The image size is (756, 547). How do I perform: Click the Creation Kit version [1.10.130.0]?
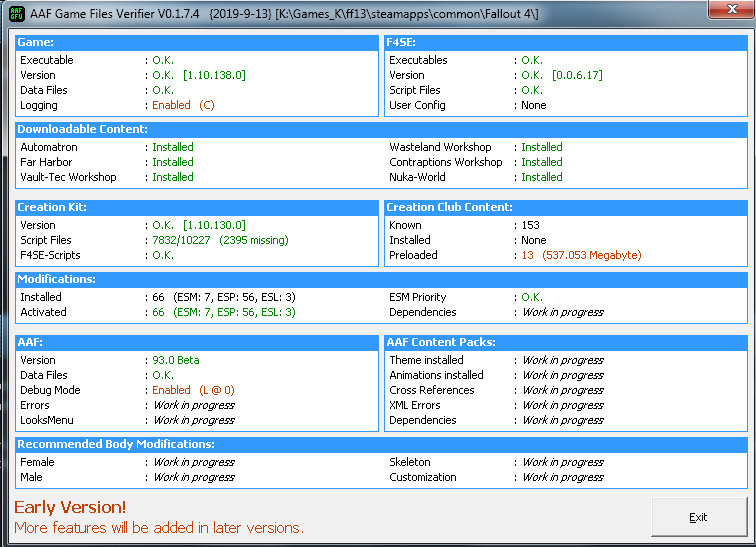(x=214, y=225)
